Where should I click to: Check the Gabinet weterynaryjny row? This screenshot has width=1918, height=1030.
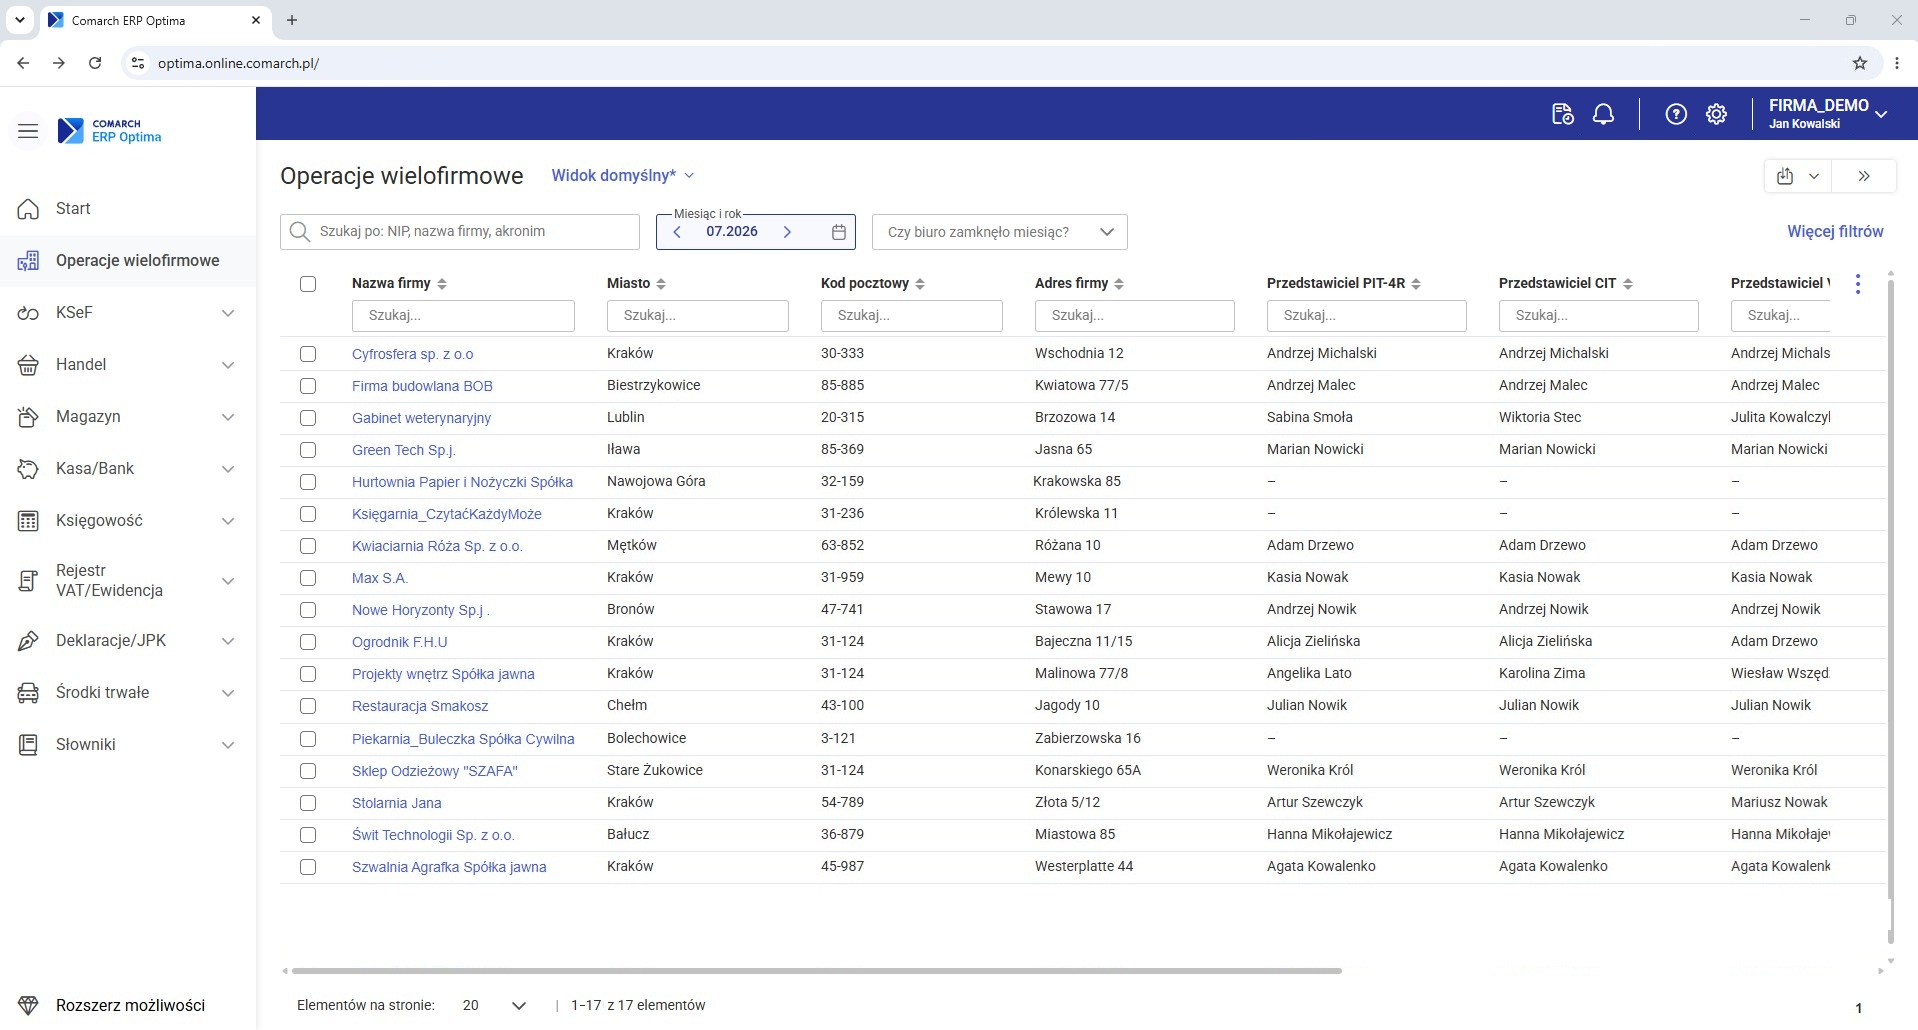(308, 418)
